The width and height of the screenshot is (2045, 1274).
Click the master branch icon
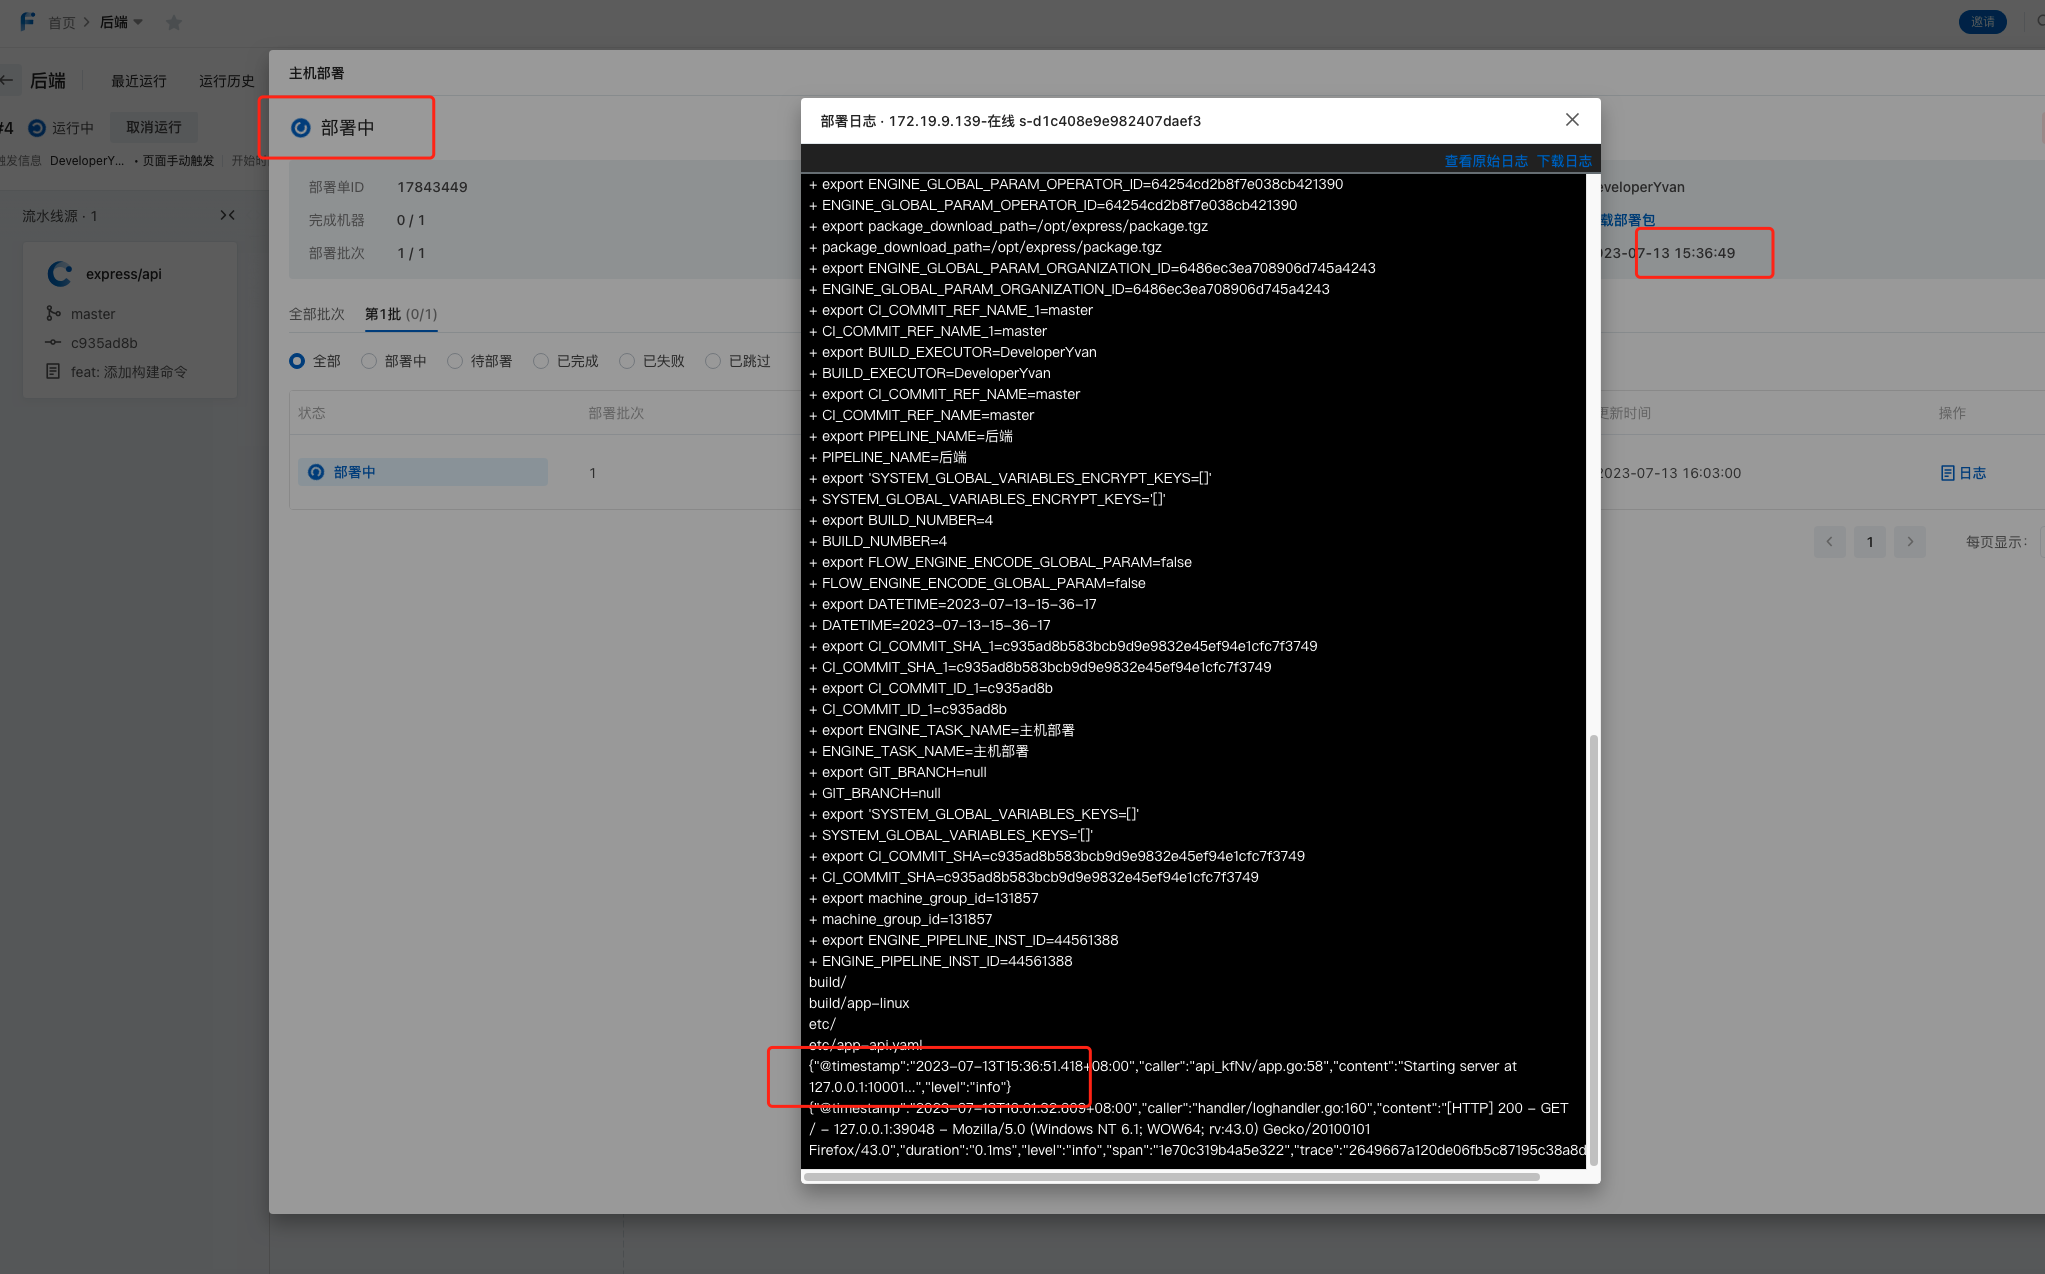pos(53,313)
